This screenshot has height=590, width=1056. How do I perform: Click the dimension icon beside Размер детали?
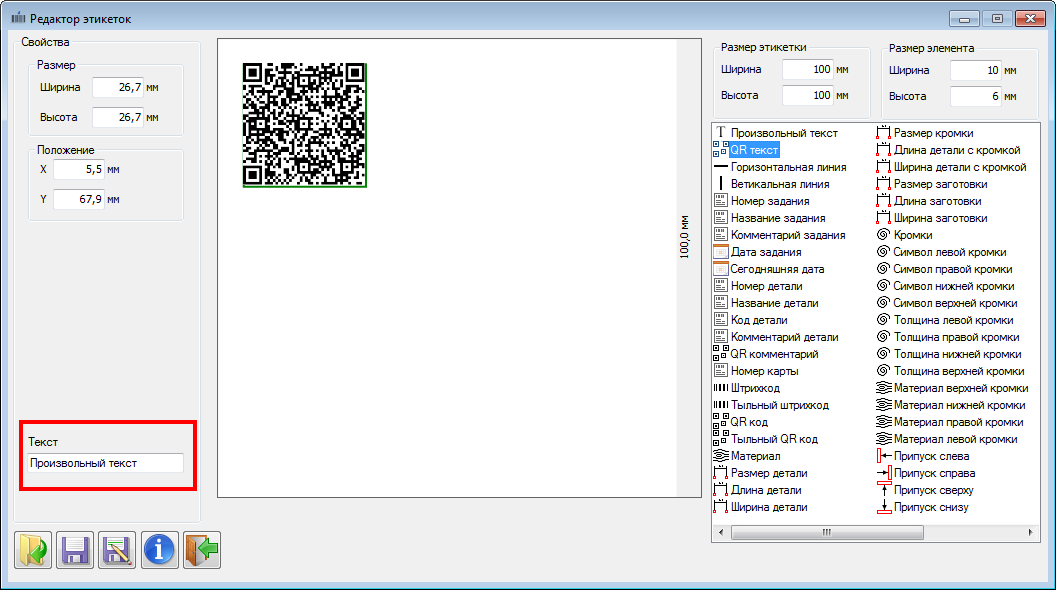(721, 473)
